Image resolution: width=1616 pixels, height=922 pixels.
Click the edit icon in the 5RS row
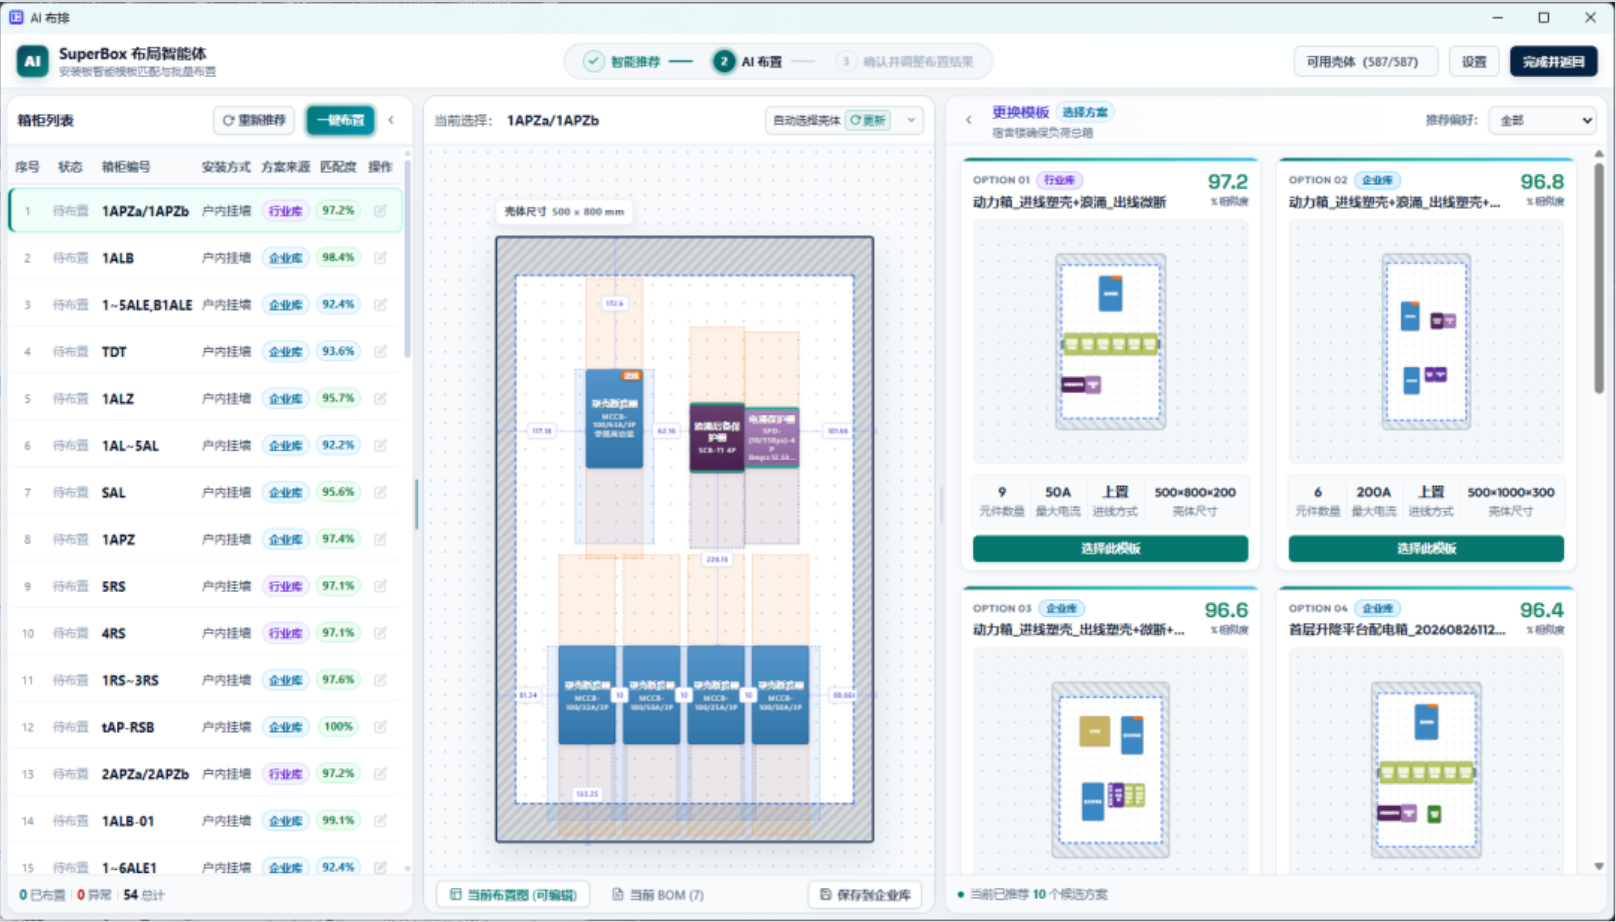coord(381,586)
